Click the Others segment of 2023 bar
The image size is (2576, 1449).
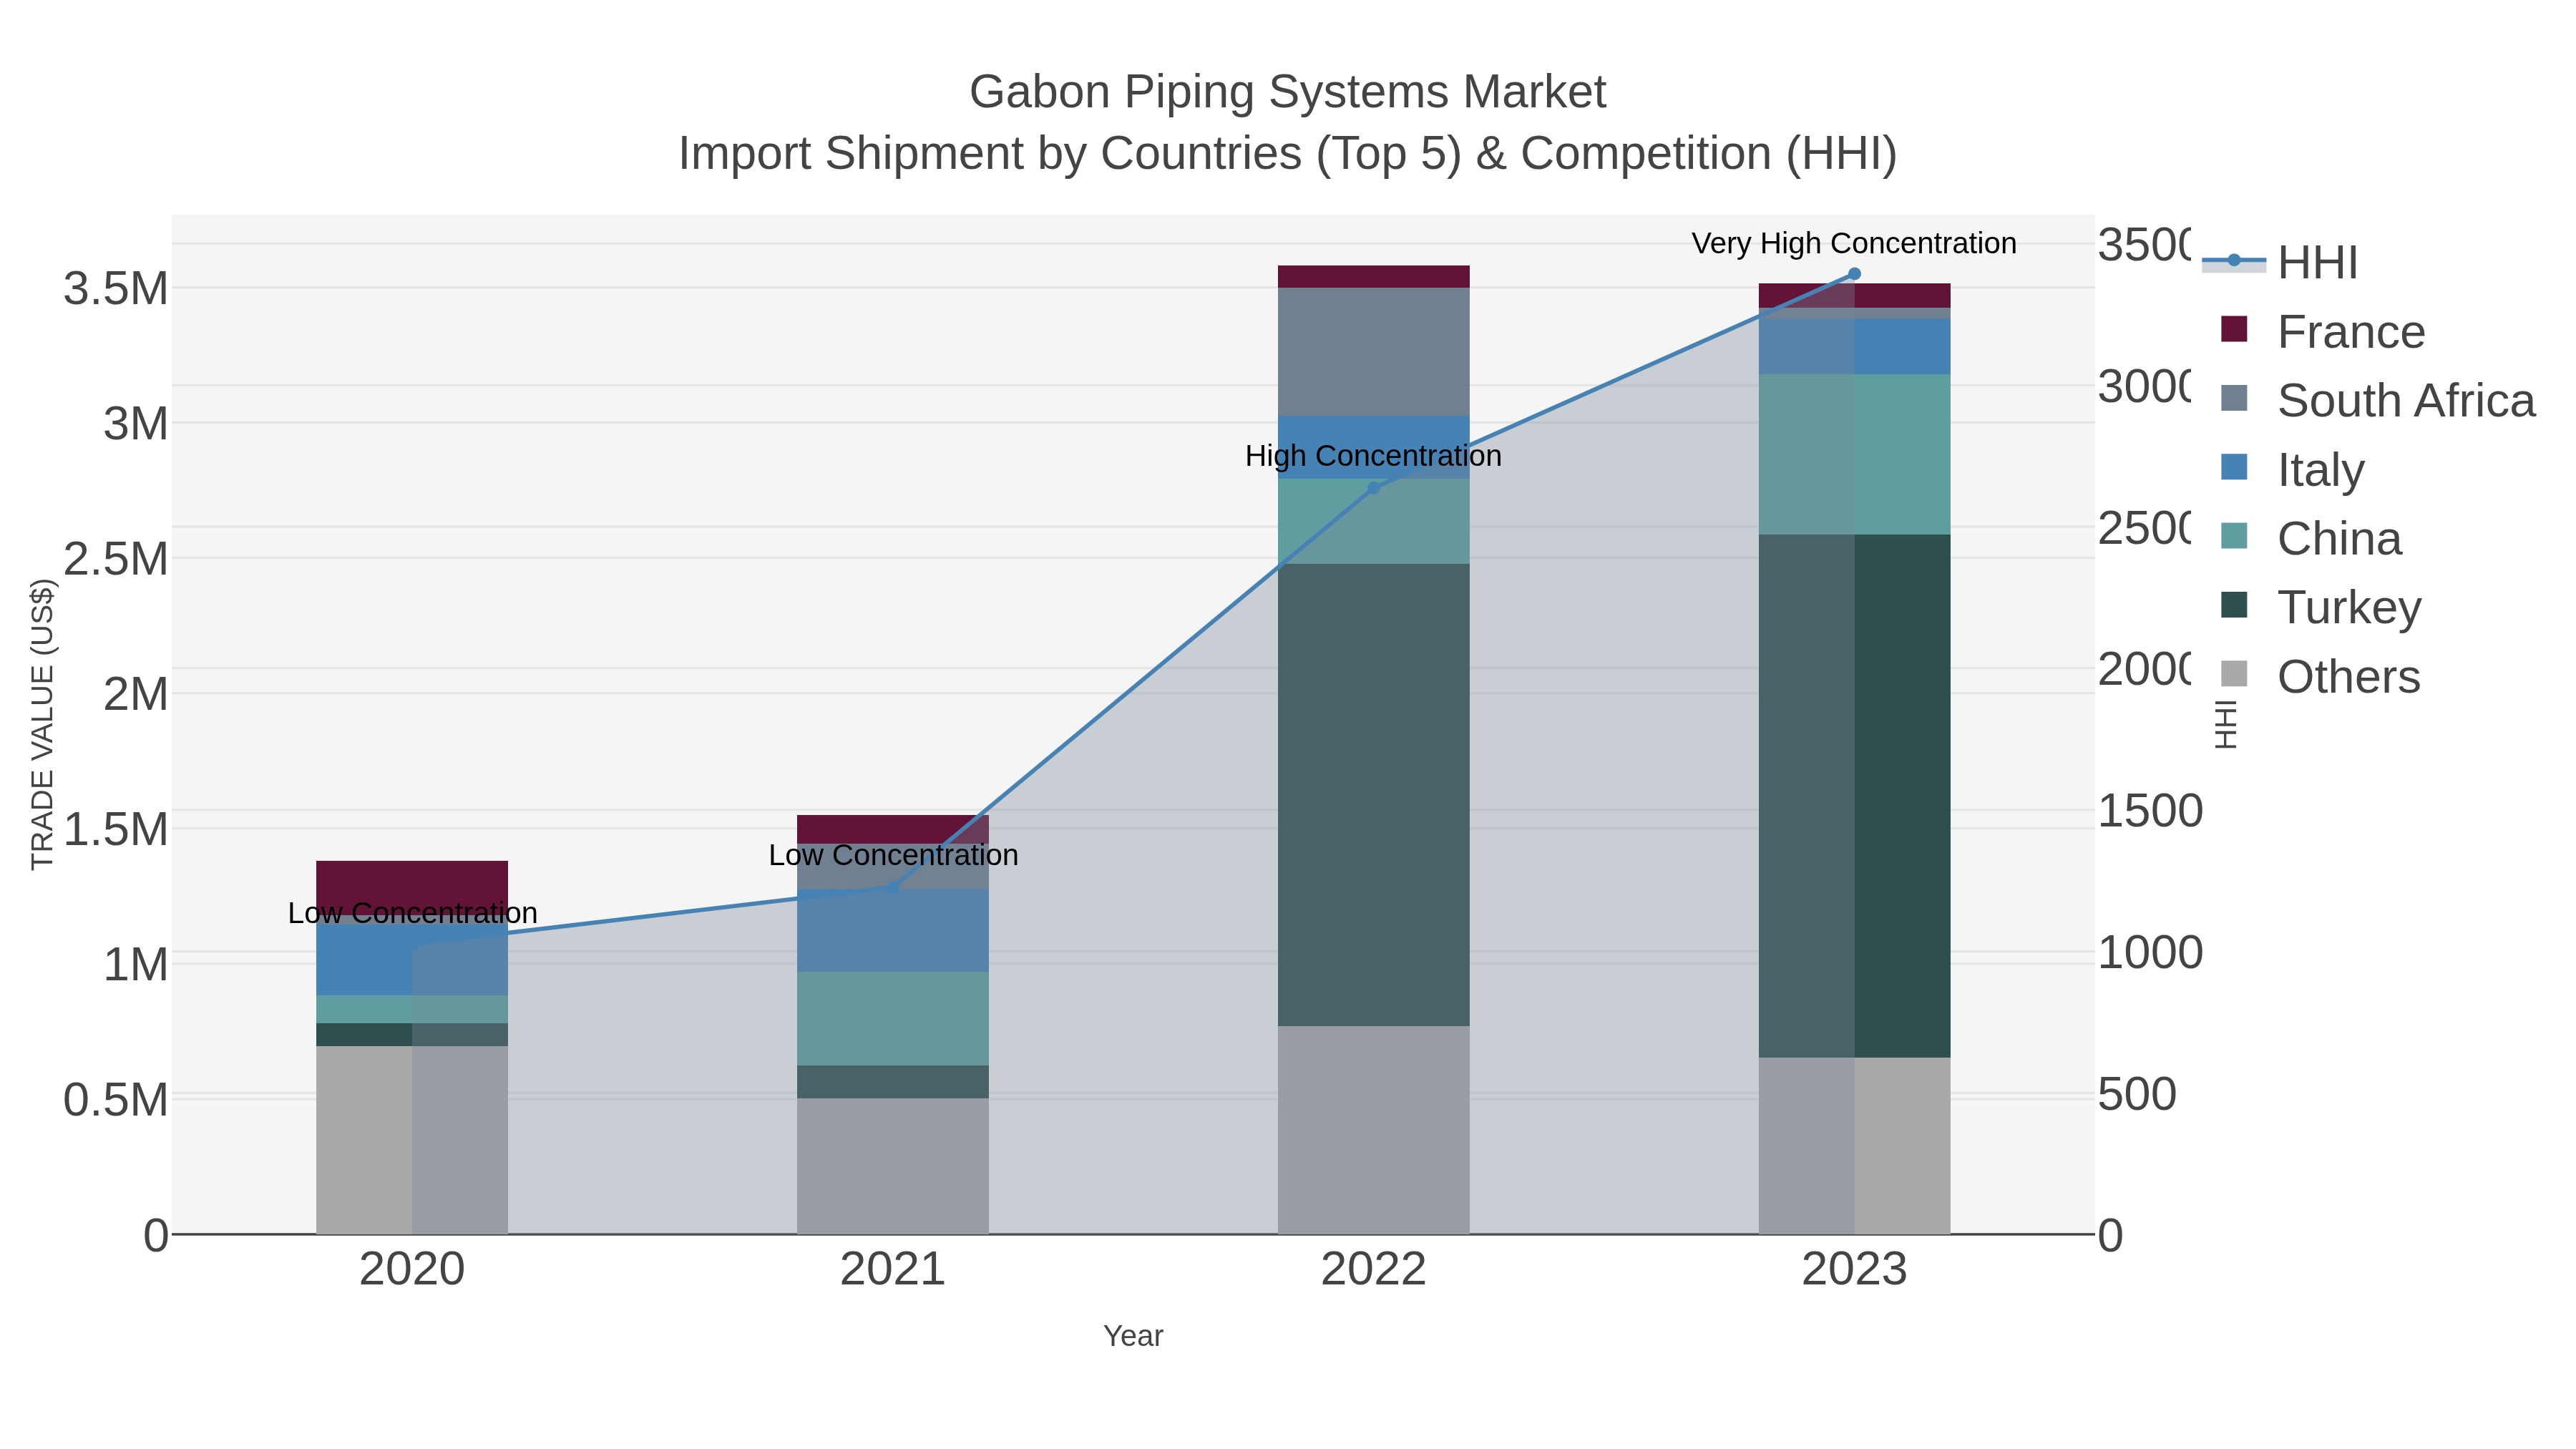coord(1854,1146)
